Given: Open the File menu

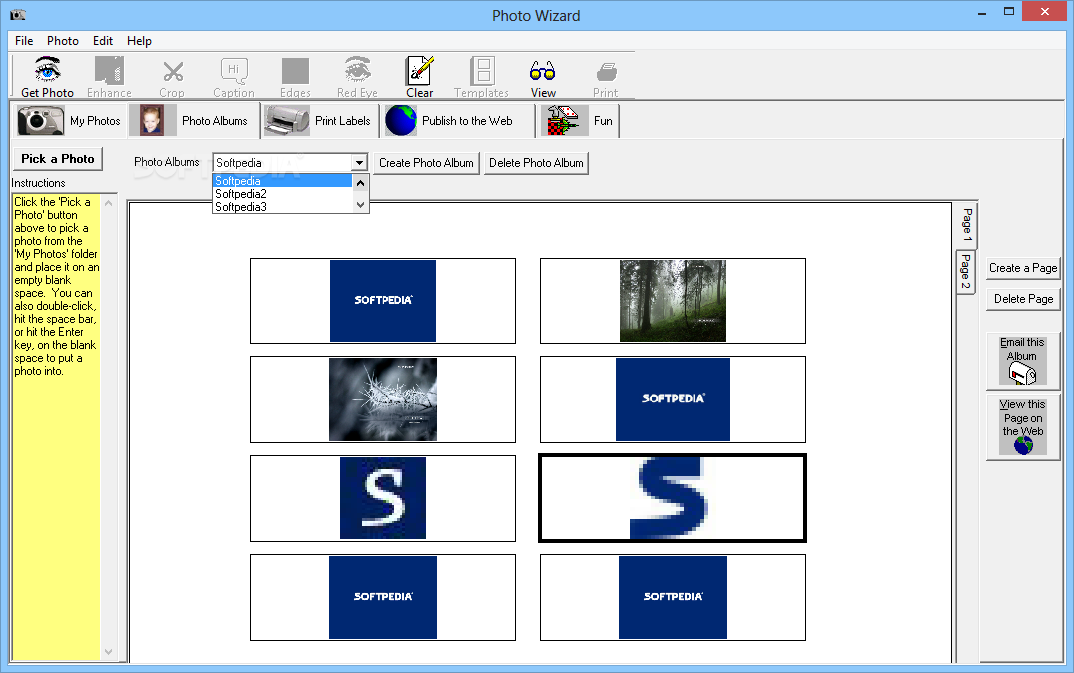Looking at the screenshot, I should 24,41.
